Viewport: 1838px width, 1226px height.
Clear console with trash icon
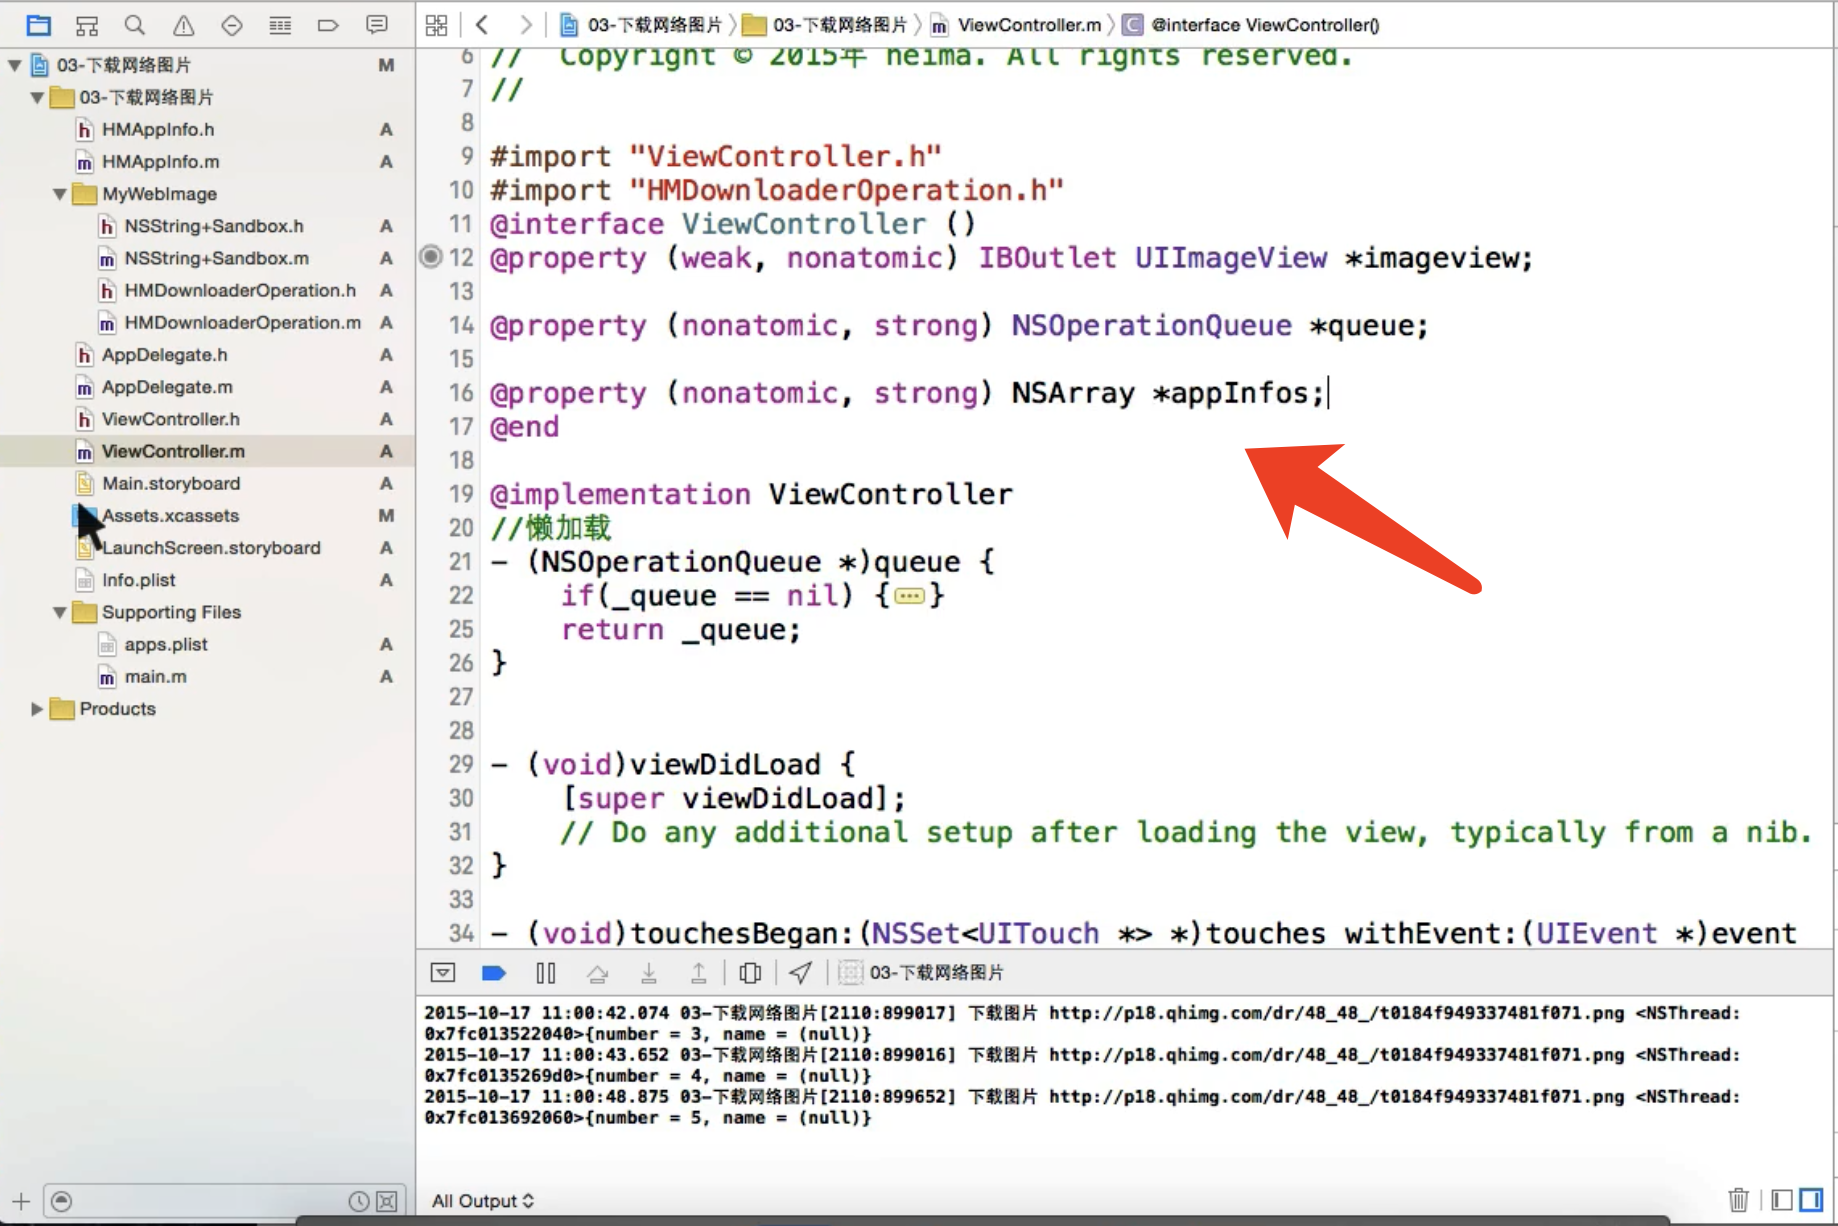point(1738,1199)
